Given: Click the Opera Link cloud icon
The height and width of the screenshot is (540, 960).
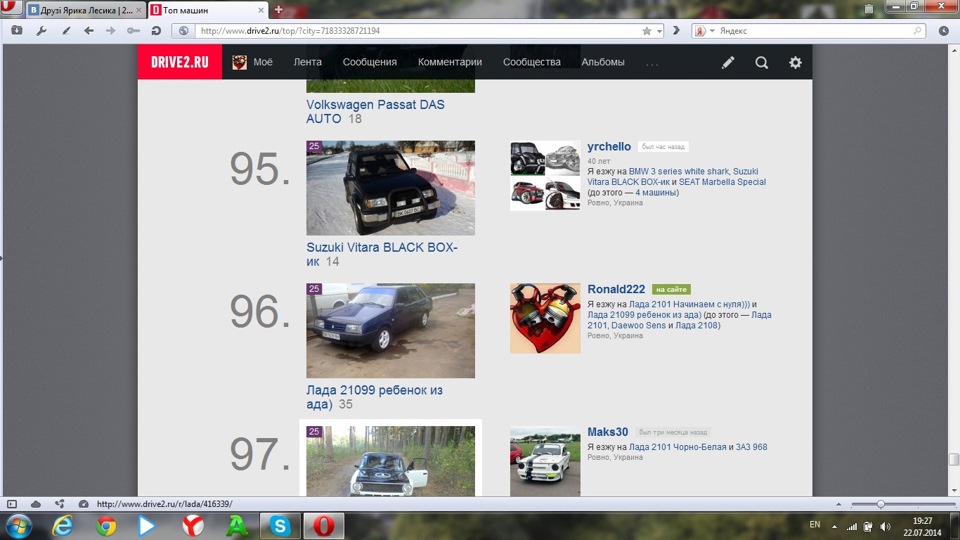Looking at the screenshot, I should click(x=36, y=504).
